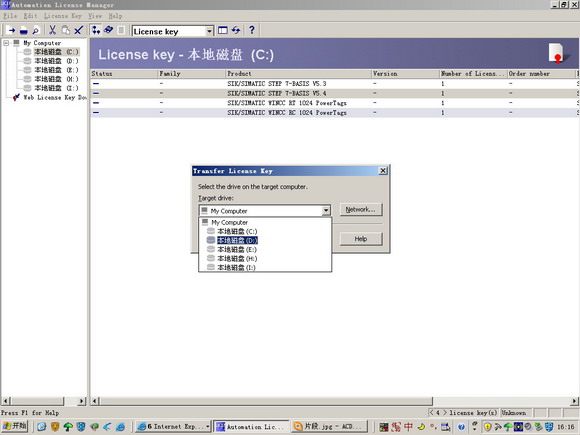This screenshot has width=580, height=435.
Task: Sort by the Order number column header
Action: pos(541,74)
